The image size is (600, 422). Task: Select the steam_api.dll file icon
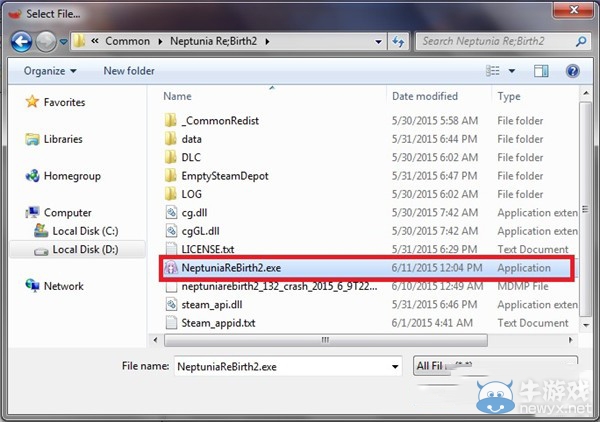171,304
